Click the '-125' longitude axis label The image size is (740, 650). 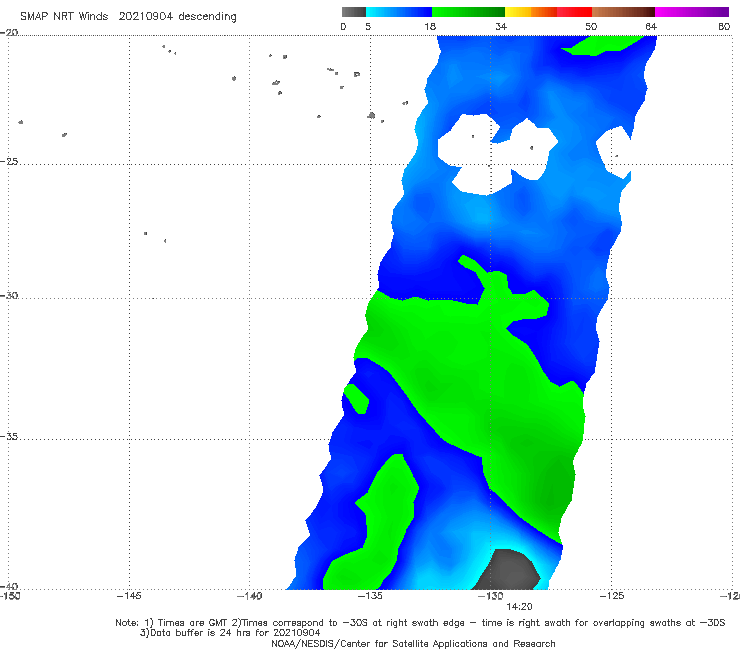point(612,596)
